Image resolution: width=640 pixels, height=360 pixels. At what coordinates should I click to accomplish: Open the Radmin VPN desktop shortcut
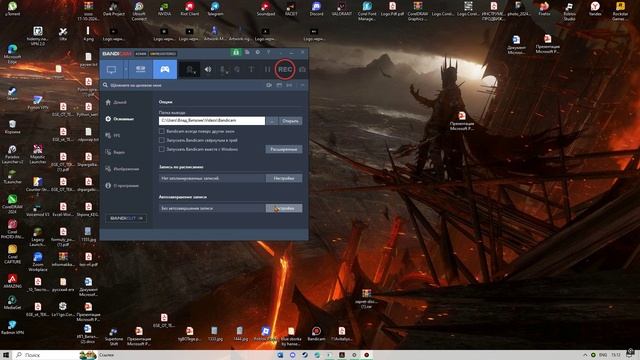[12, 327]
